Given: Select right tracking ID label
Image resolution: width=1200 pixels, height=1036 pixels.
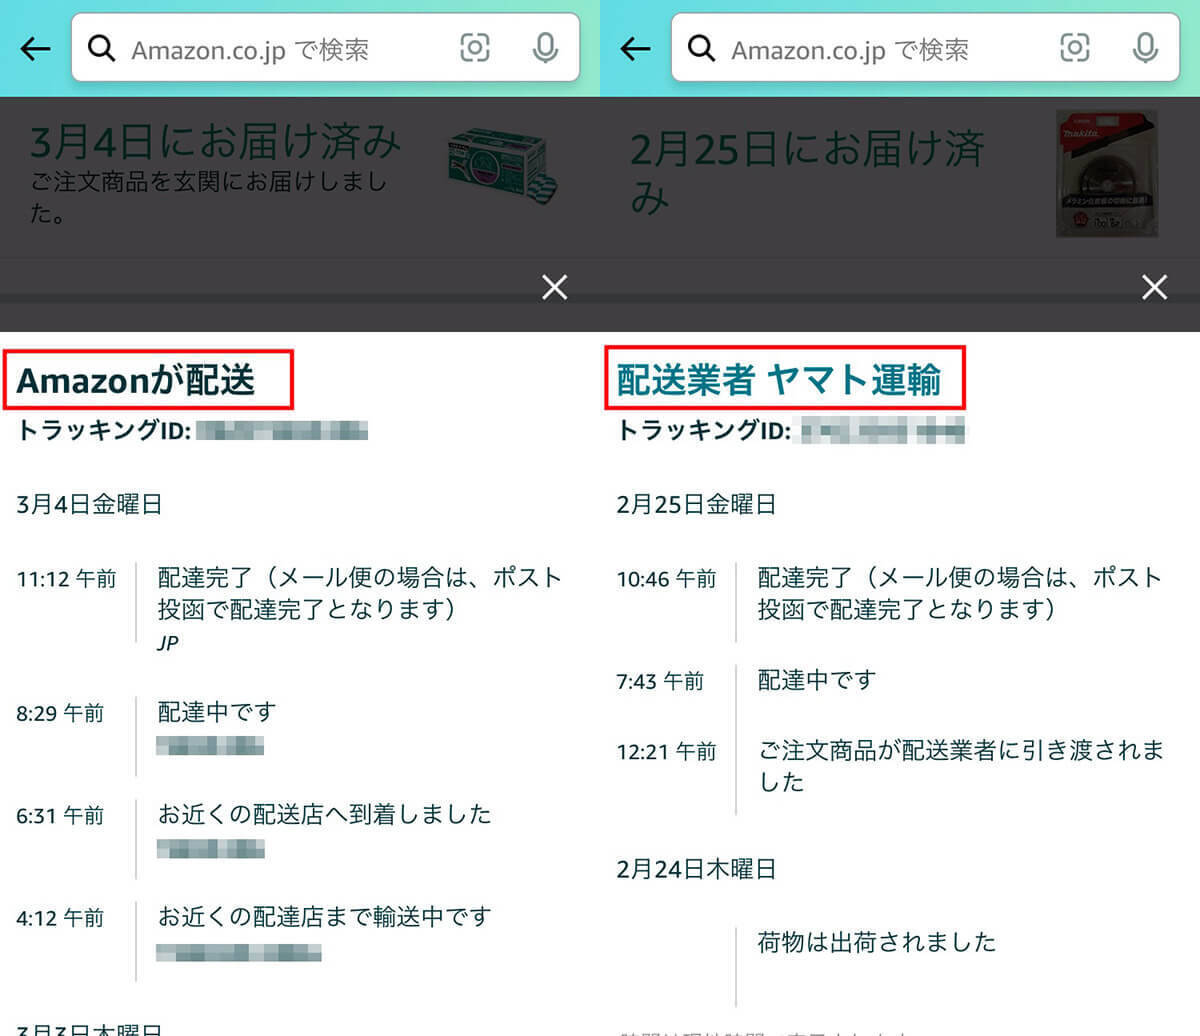Looking at the screenshot, I should tap(703, 430).
